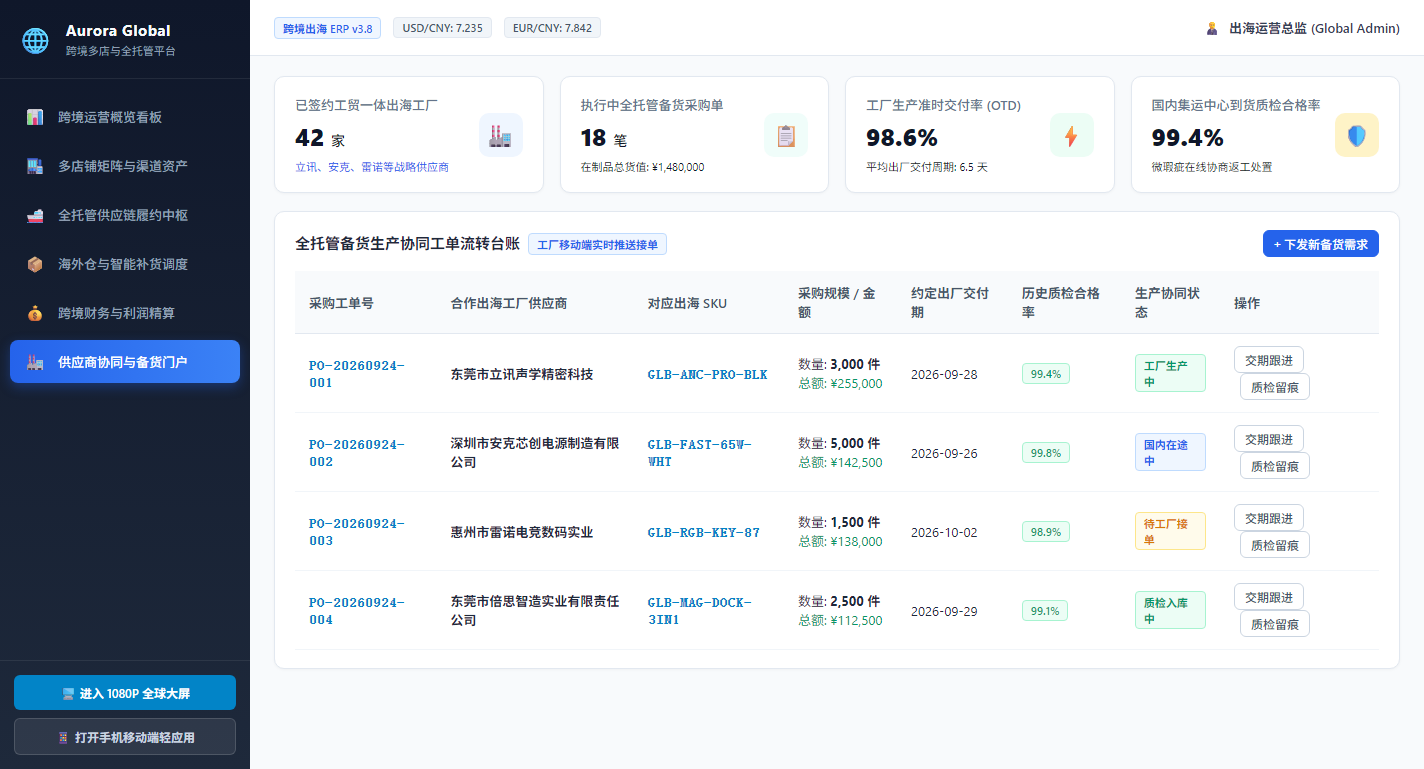
Task: Click the 工厂生产中 status badge
Action: pos(1170,373)
